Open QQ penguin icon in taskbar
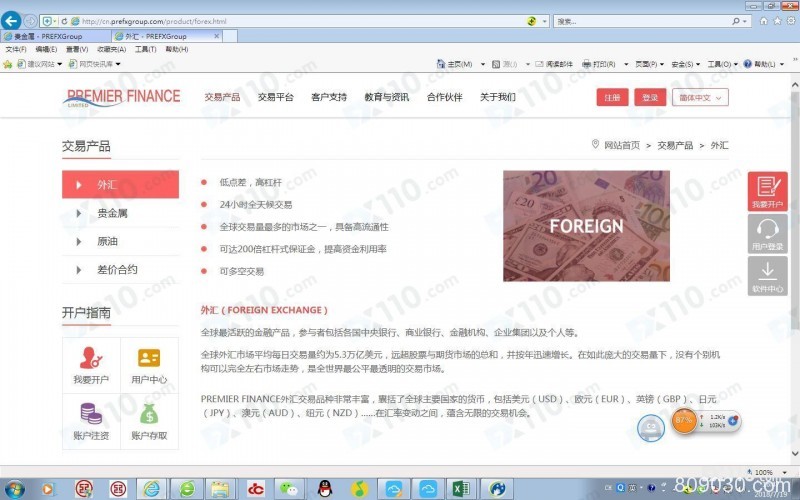Screen dimensions: 800x500 pos(324,489)
